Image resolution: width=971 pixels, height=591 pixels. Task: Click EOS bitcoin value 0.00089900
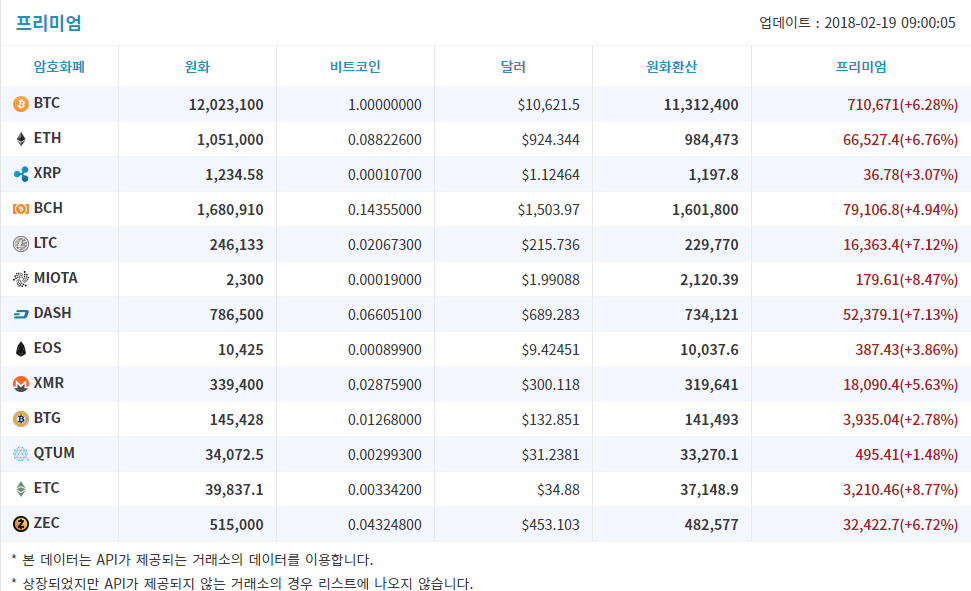point(385,350)
